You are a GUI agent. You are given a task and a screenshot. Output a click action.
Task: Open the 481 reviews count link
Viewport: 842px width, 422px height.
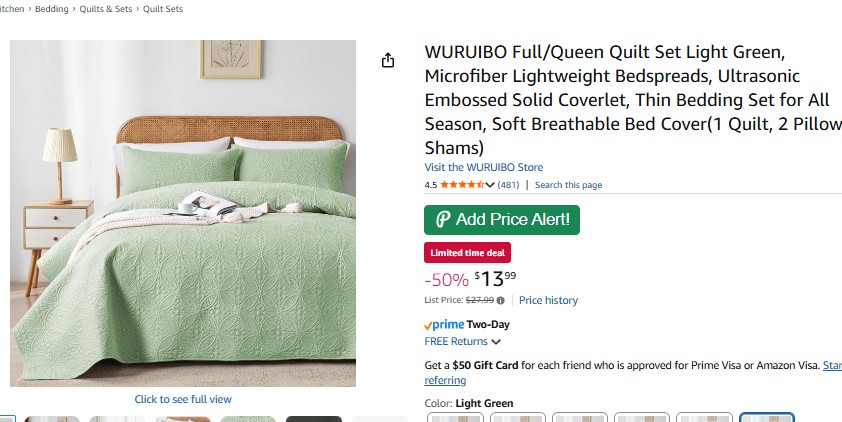[508, 185]
